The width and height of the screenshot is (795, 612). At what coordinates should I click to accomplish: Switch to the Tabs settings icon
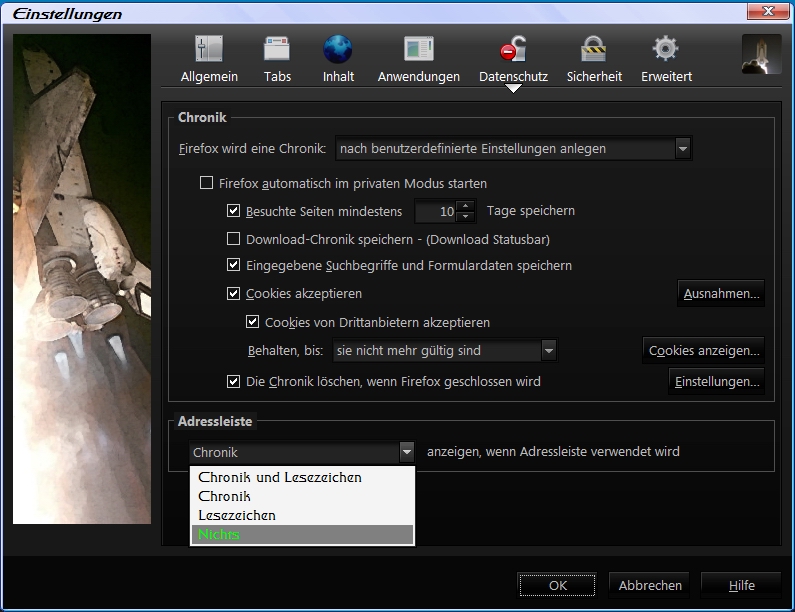pos(277,50)
